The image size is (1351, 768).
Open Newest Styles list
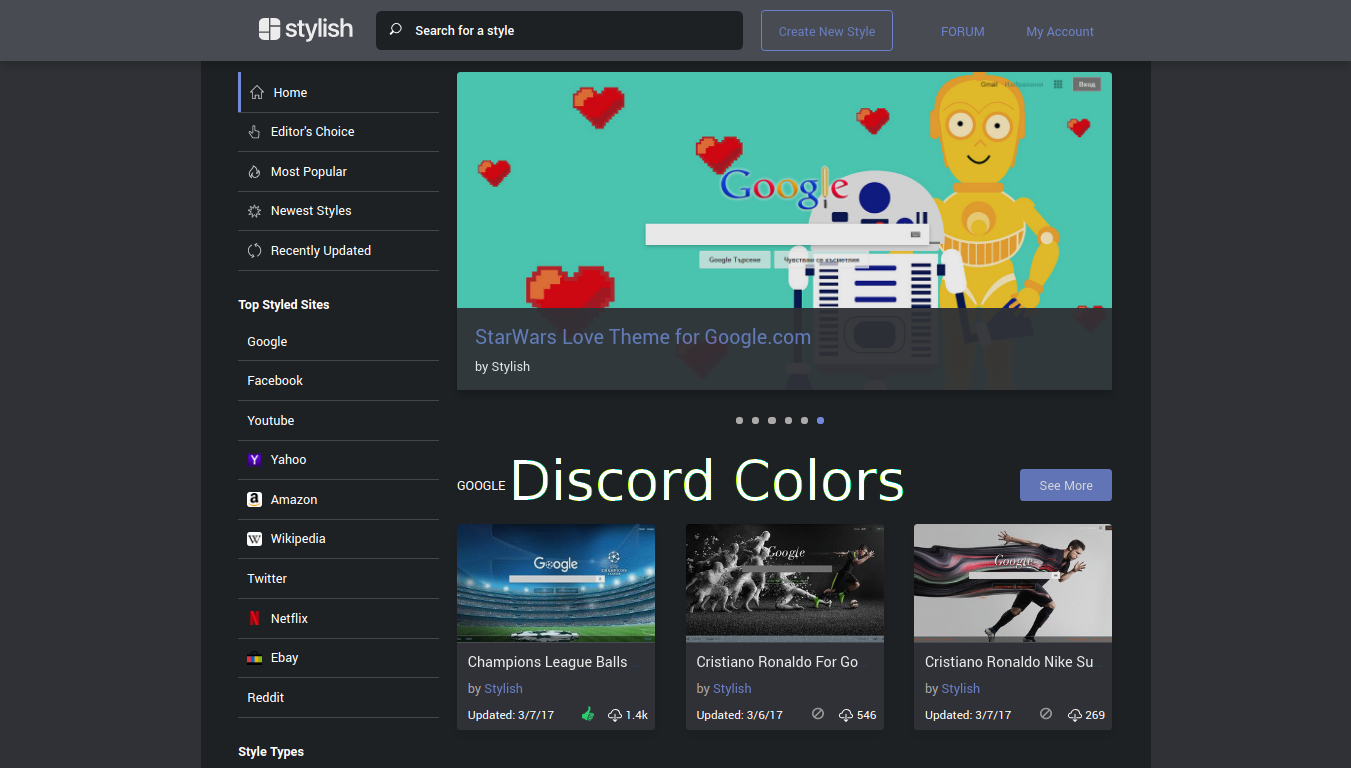[338, 211]
